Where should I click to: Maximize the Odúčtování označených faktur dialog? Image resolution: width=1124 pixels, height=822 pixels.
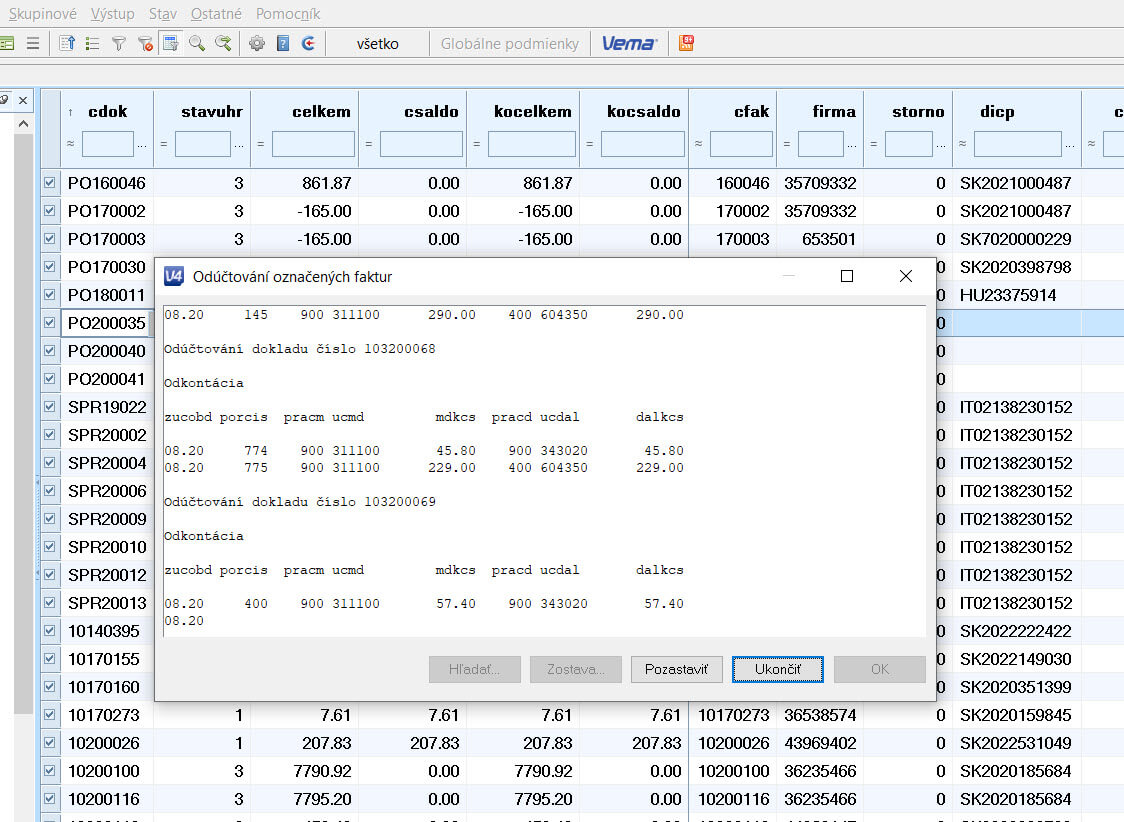coord(847,276)
